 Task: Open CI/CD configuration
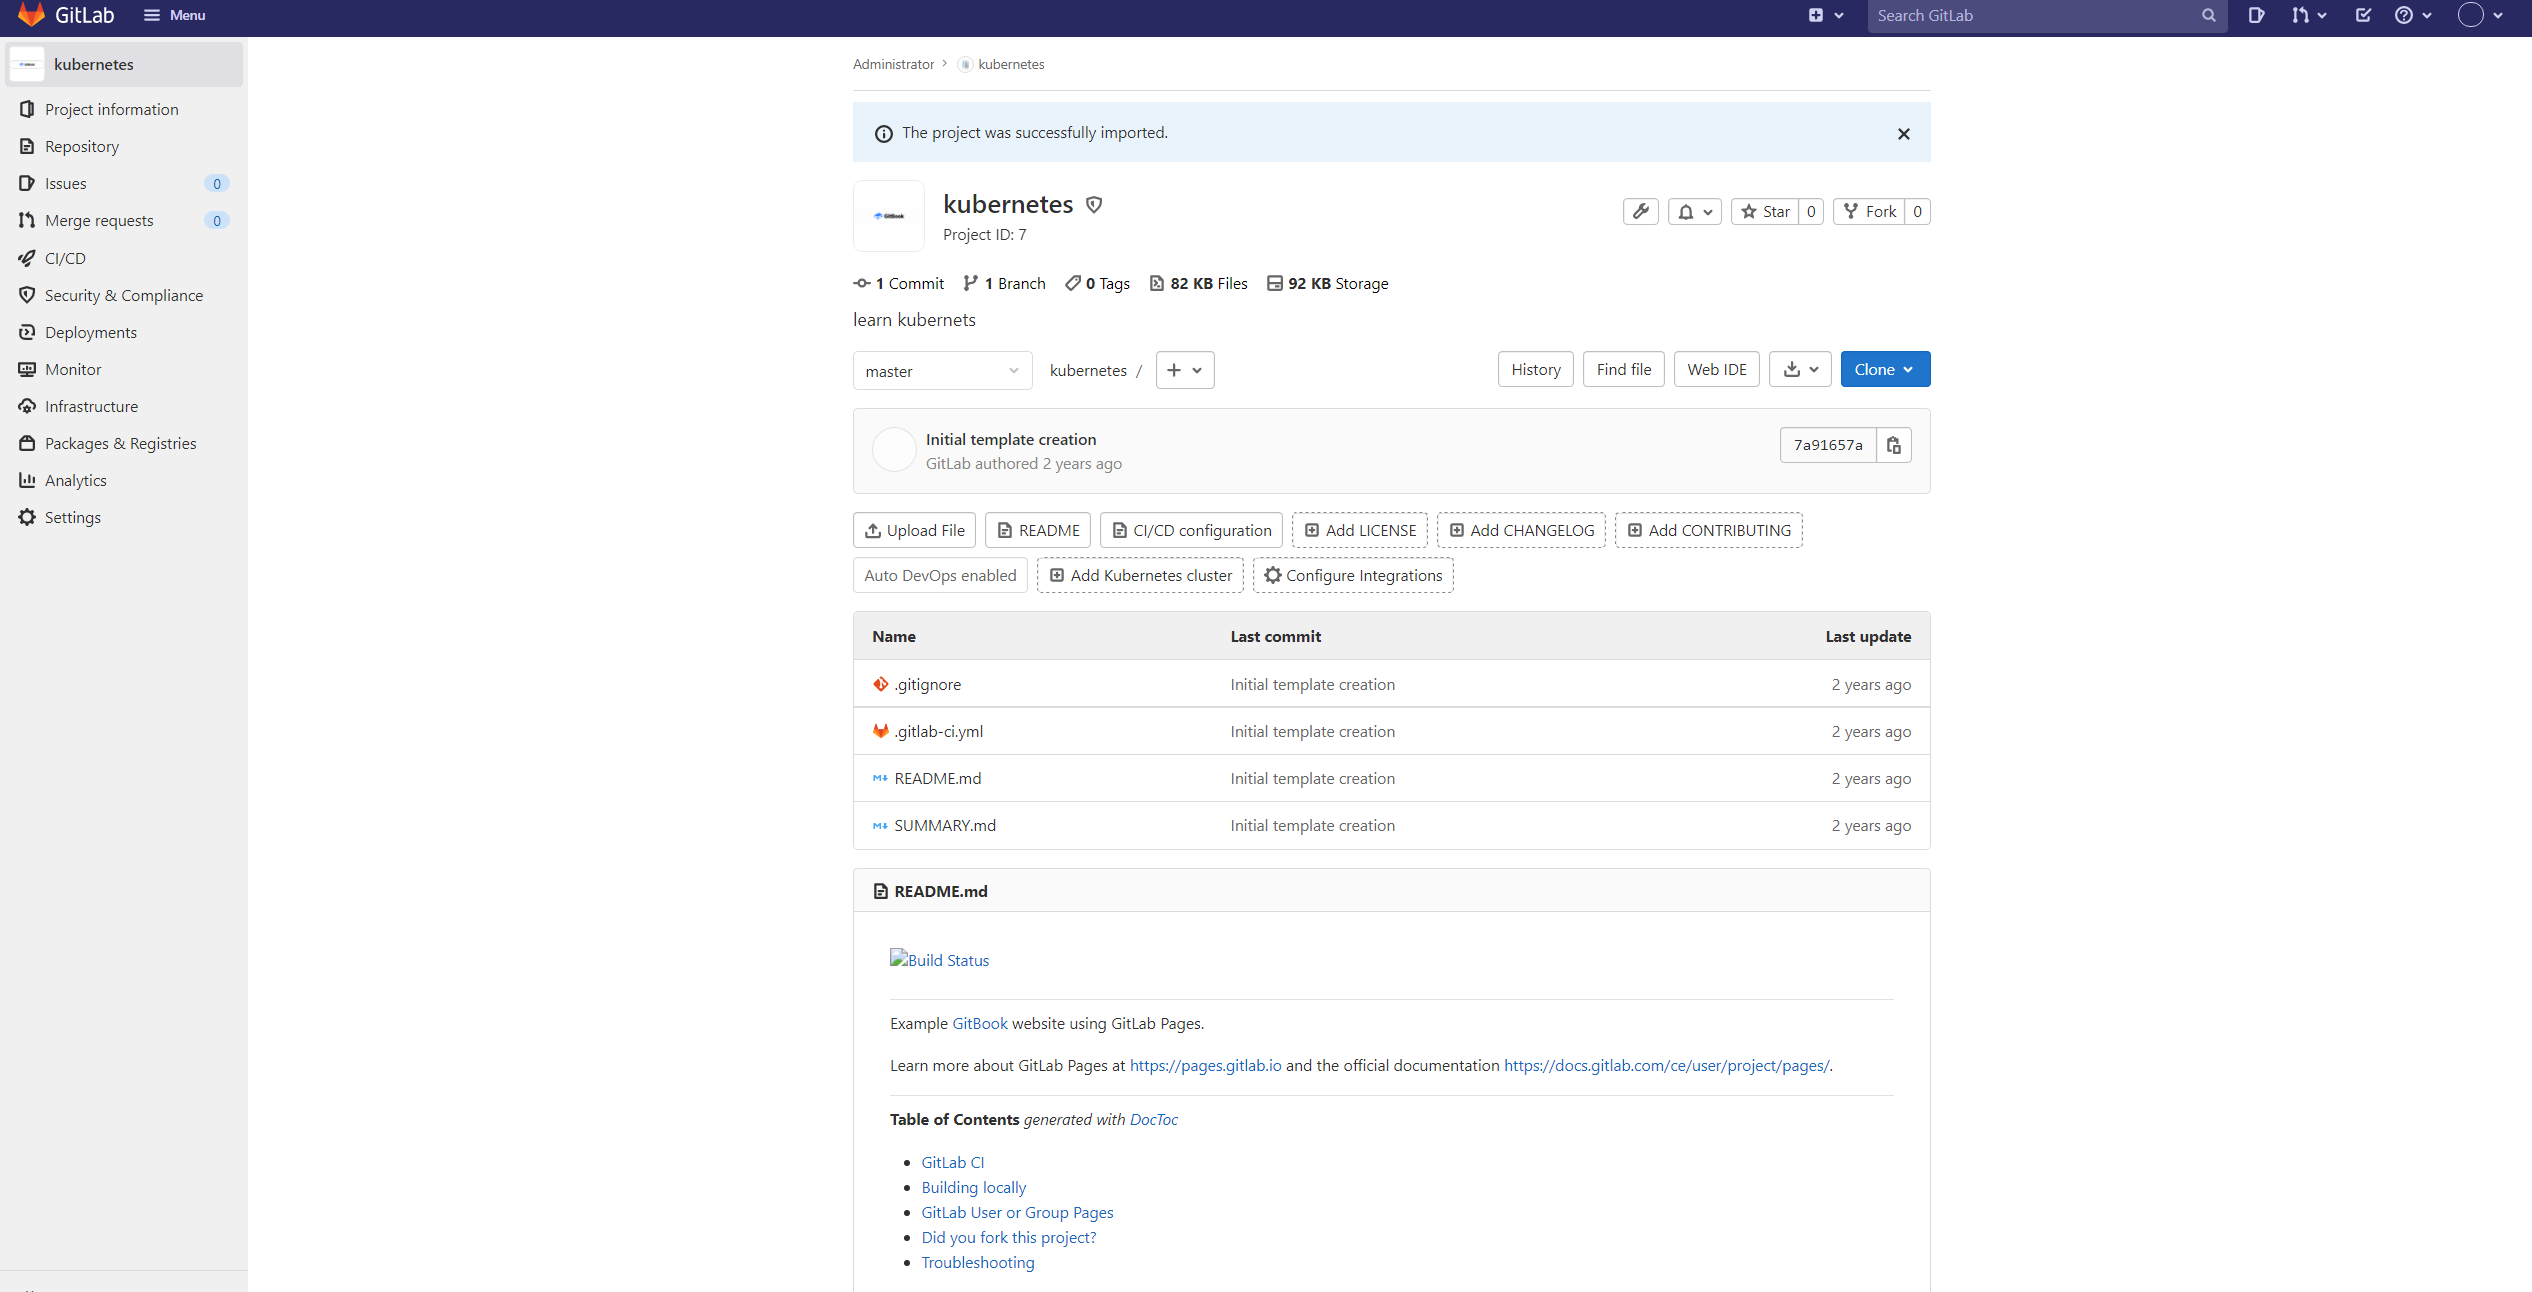pyautogui.click(x=1191, y=530)
